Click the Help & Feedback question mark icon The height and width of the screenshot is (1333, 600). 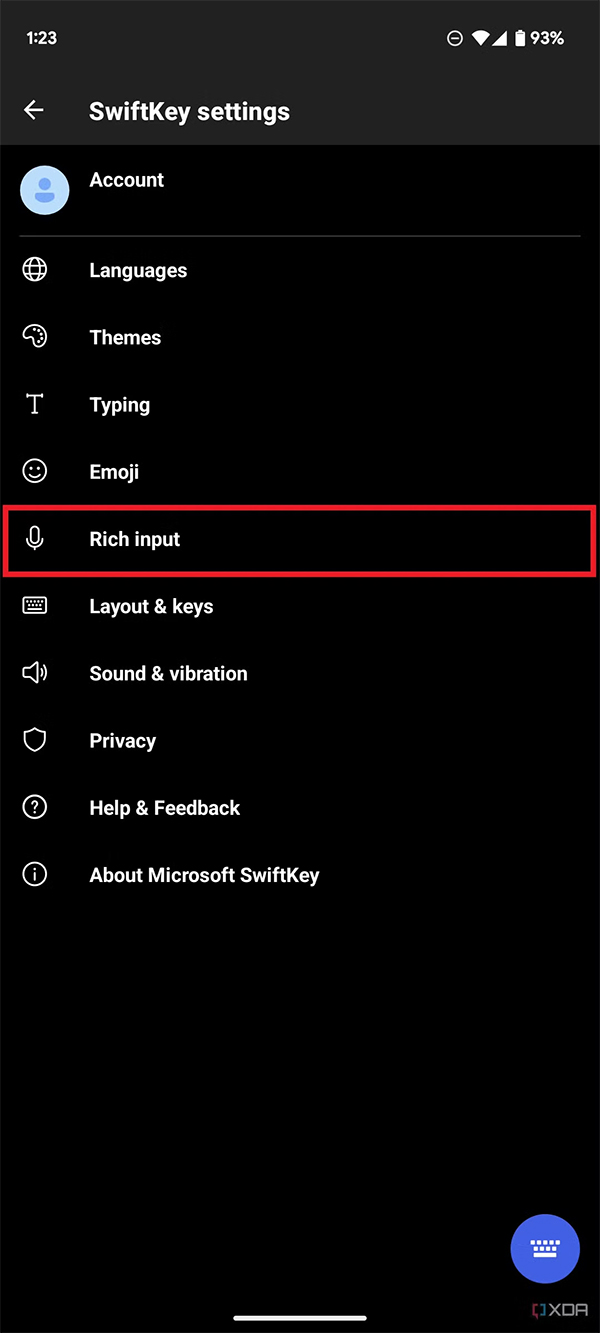click(x=35, y=807)
